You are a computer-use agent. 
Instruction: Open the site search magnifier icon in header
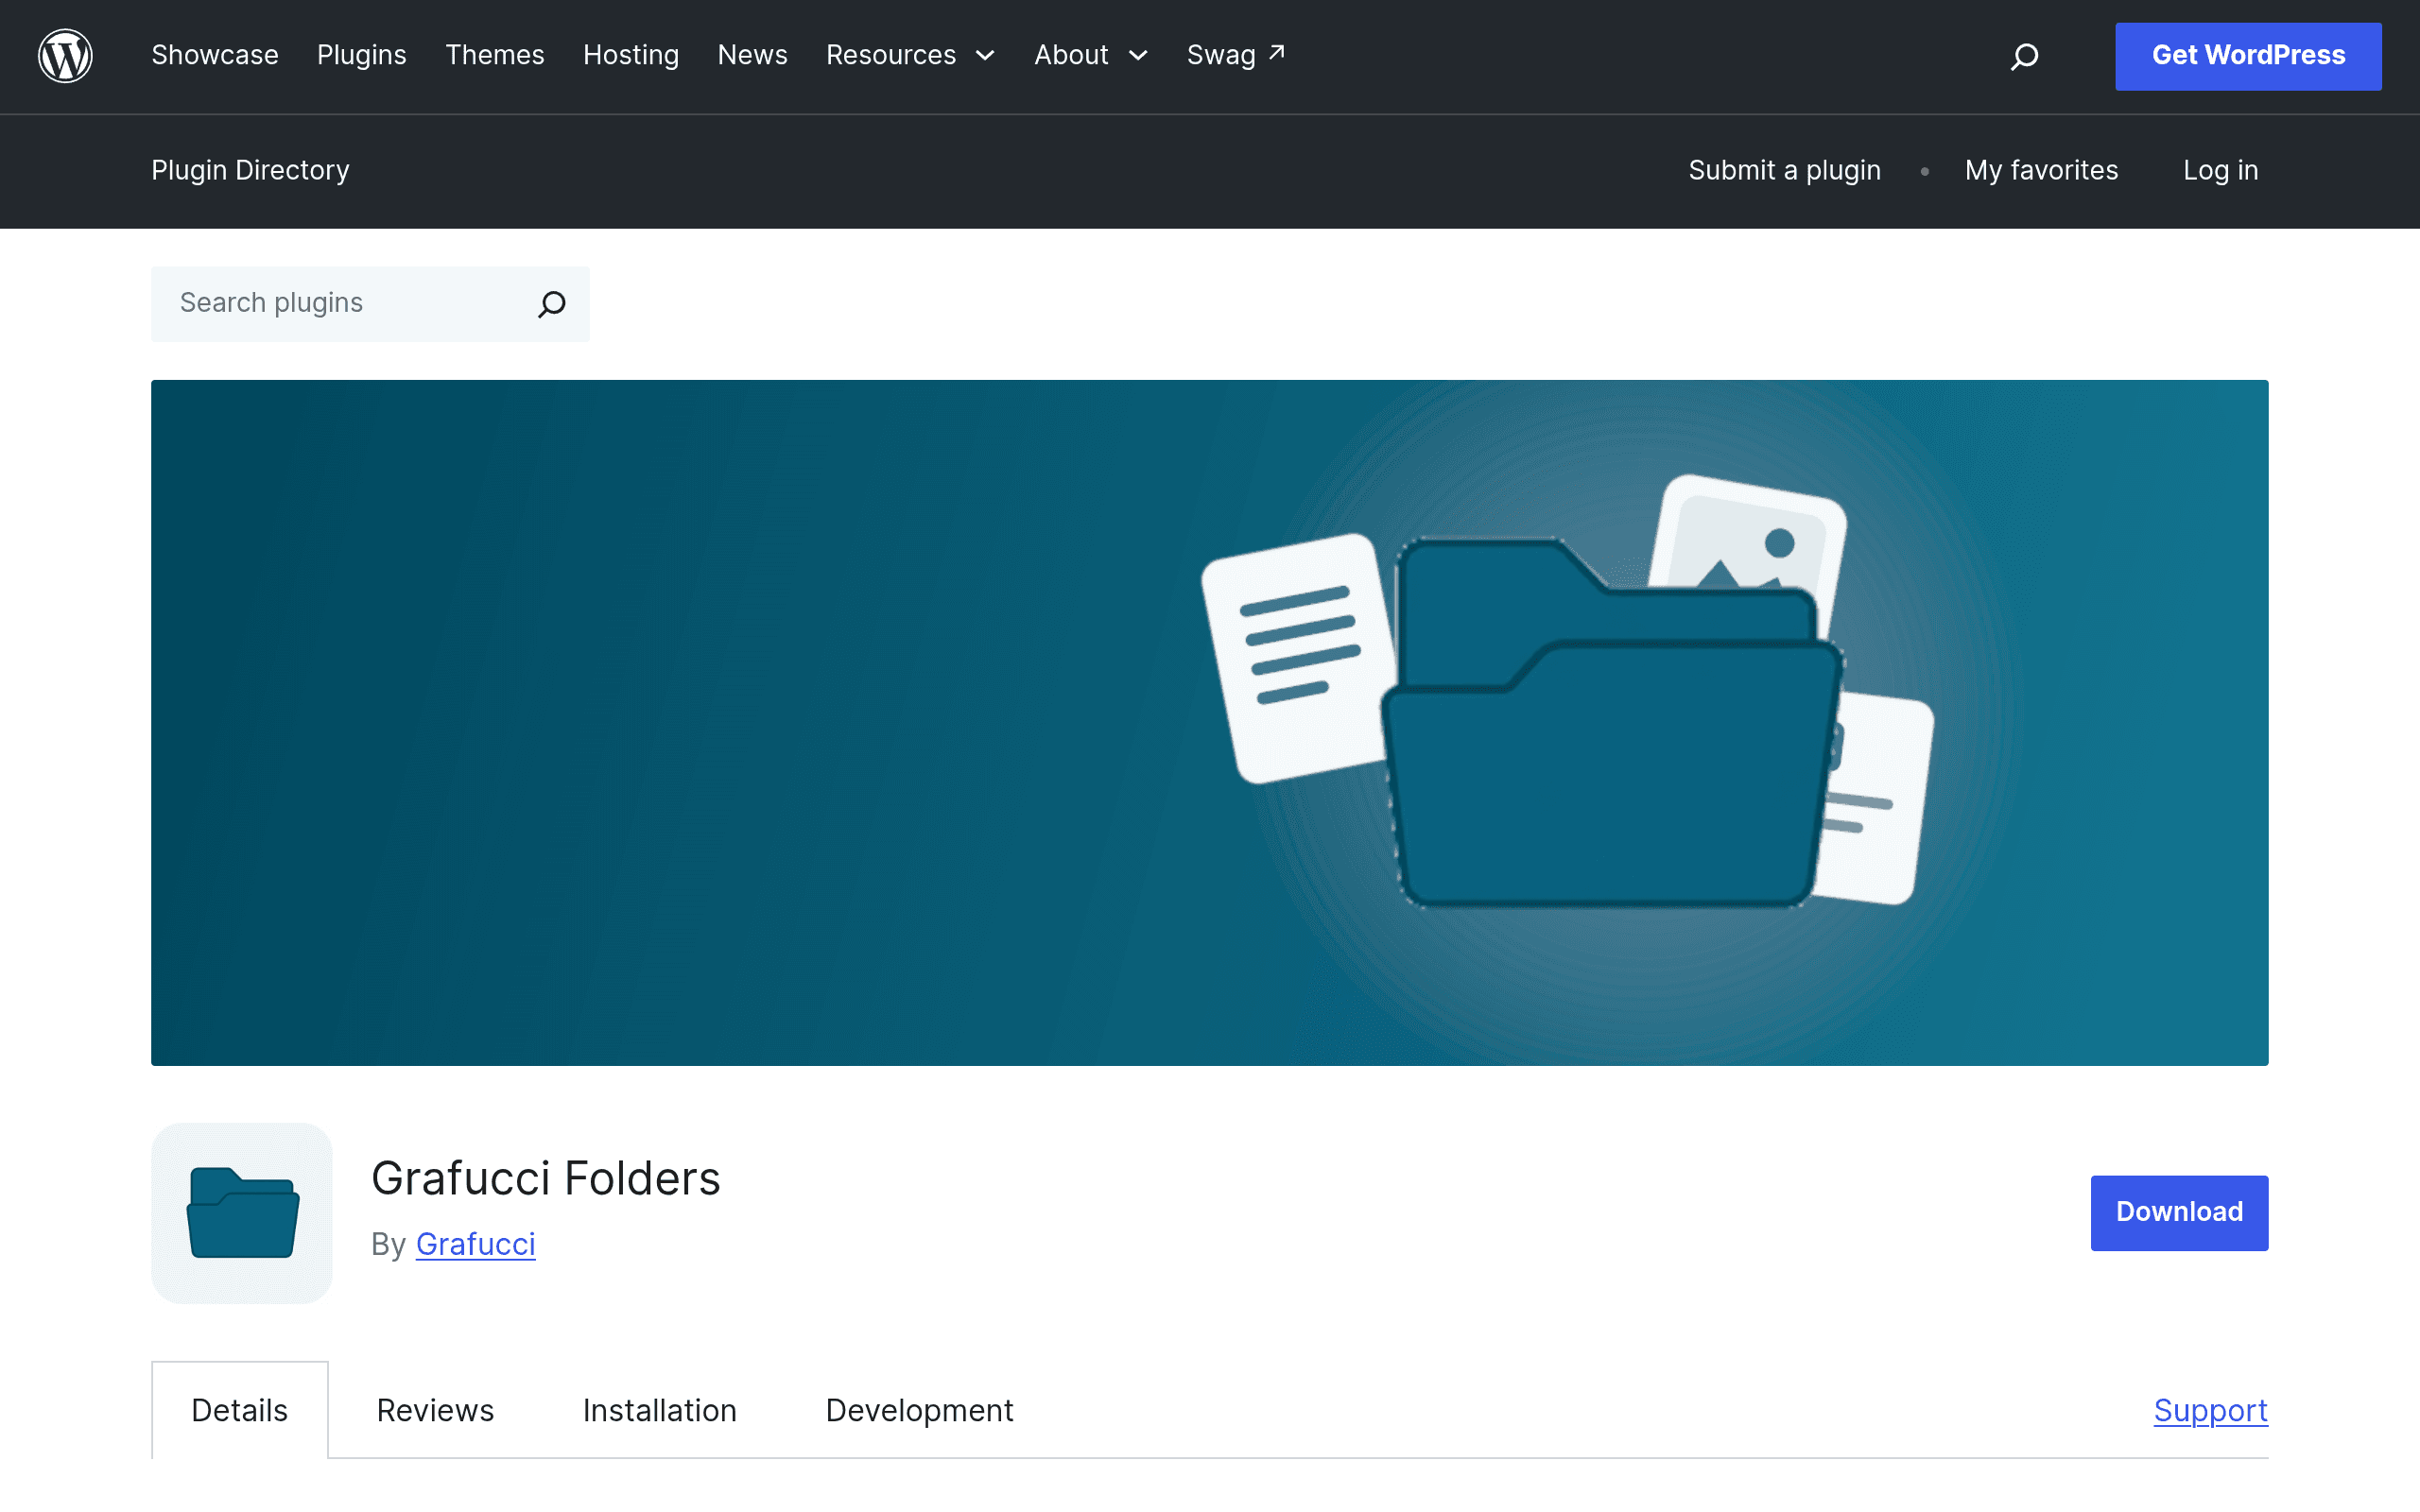tap(2024, 56)
